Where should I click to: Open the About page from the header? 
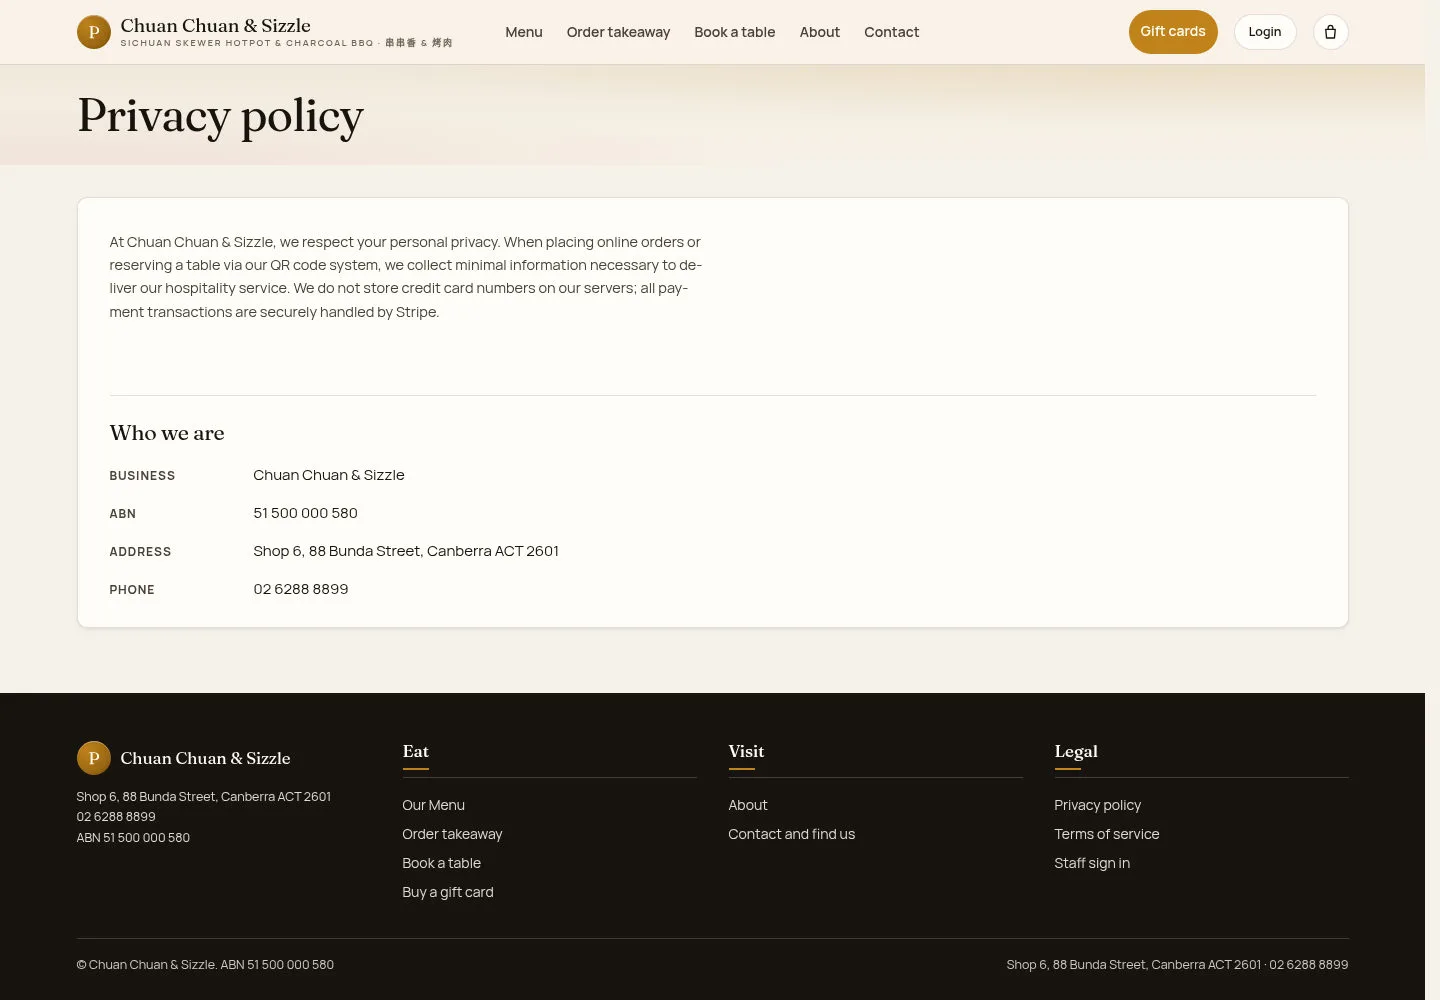[x=820, y=32]
